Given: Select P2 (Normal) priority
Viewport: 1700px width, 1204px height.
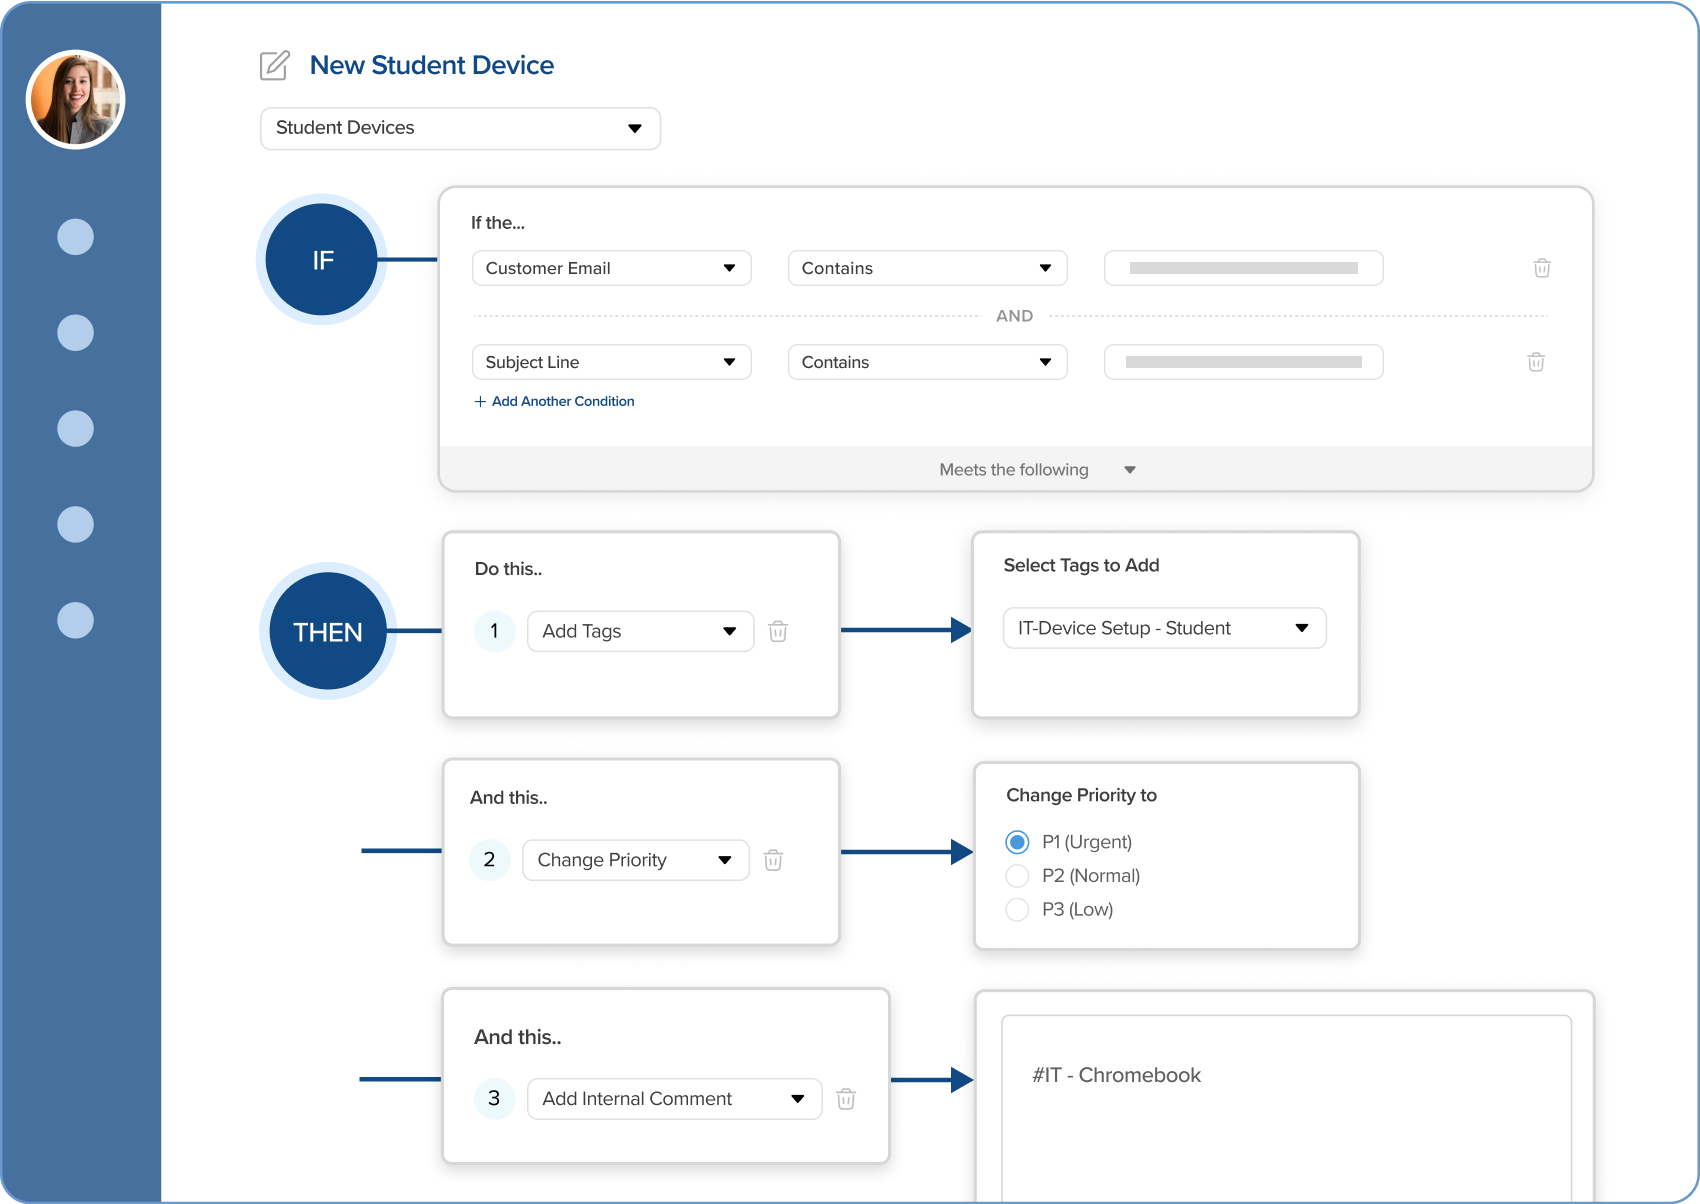Looking at the screenshot, I should (x=1017, y=876).
